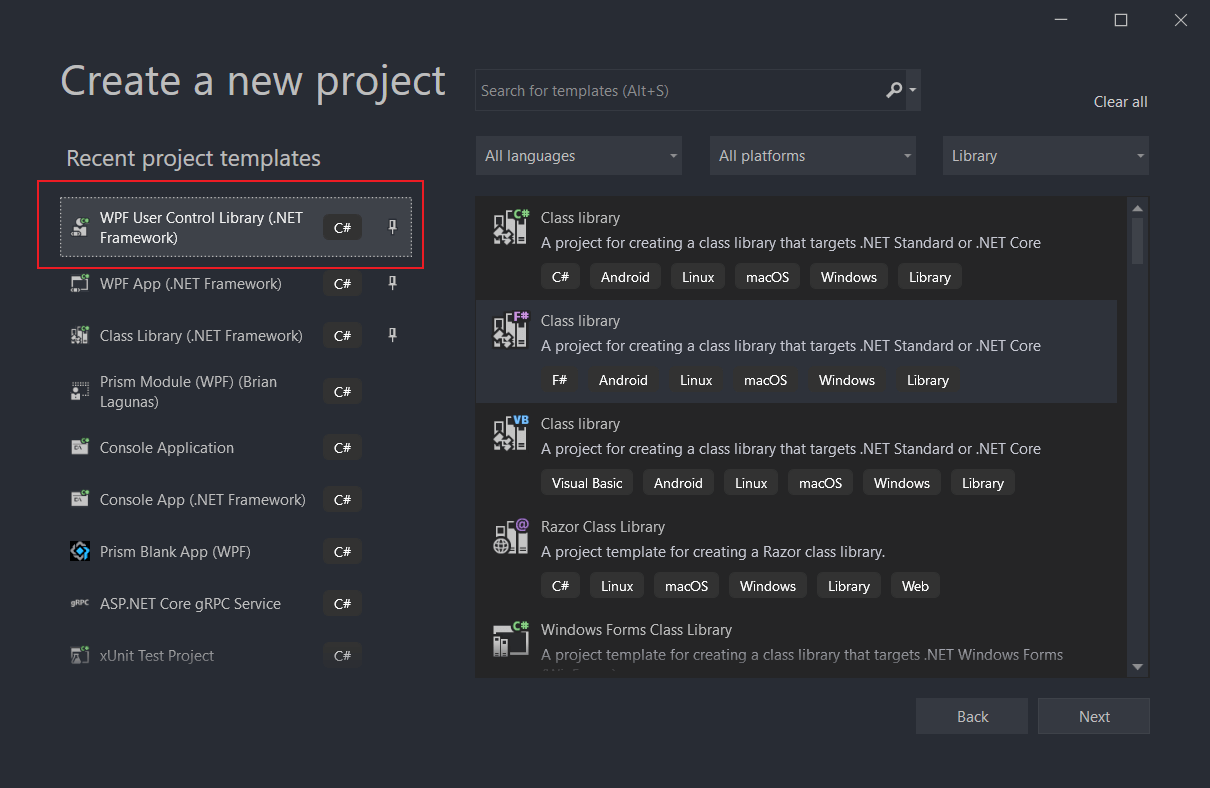Viewport: 1210px width, 788px height.
Task: Pick the F# Class library template icon
Action: tap(510, 330)
